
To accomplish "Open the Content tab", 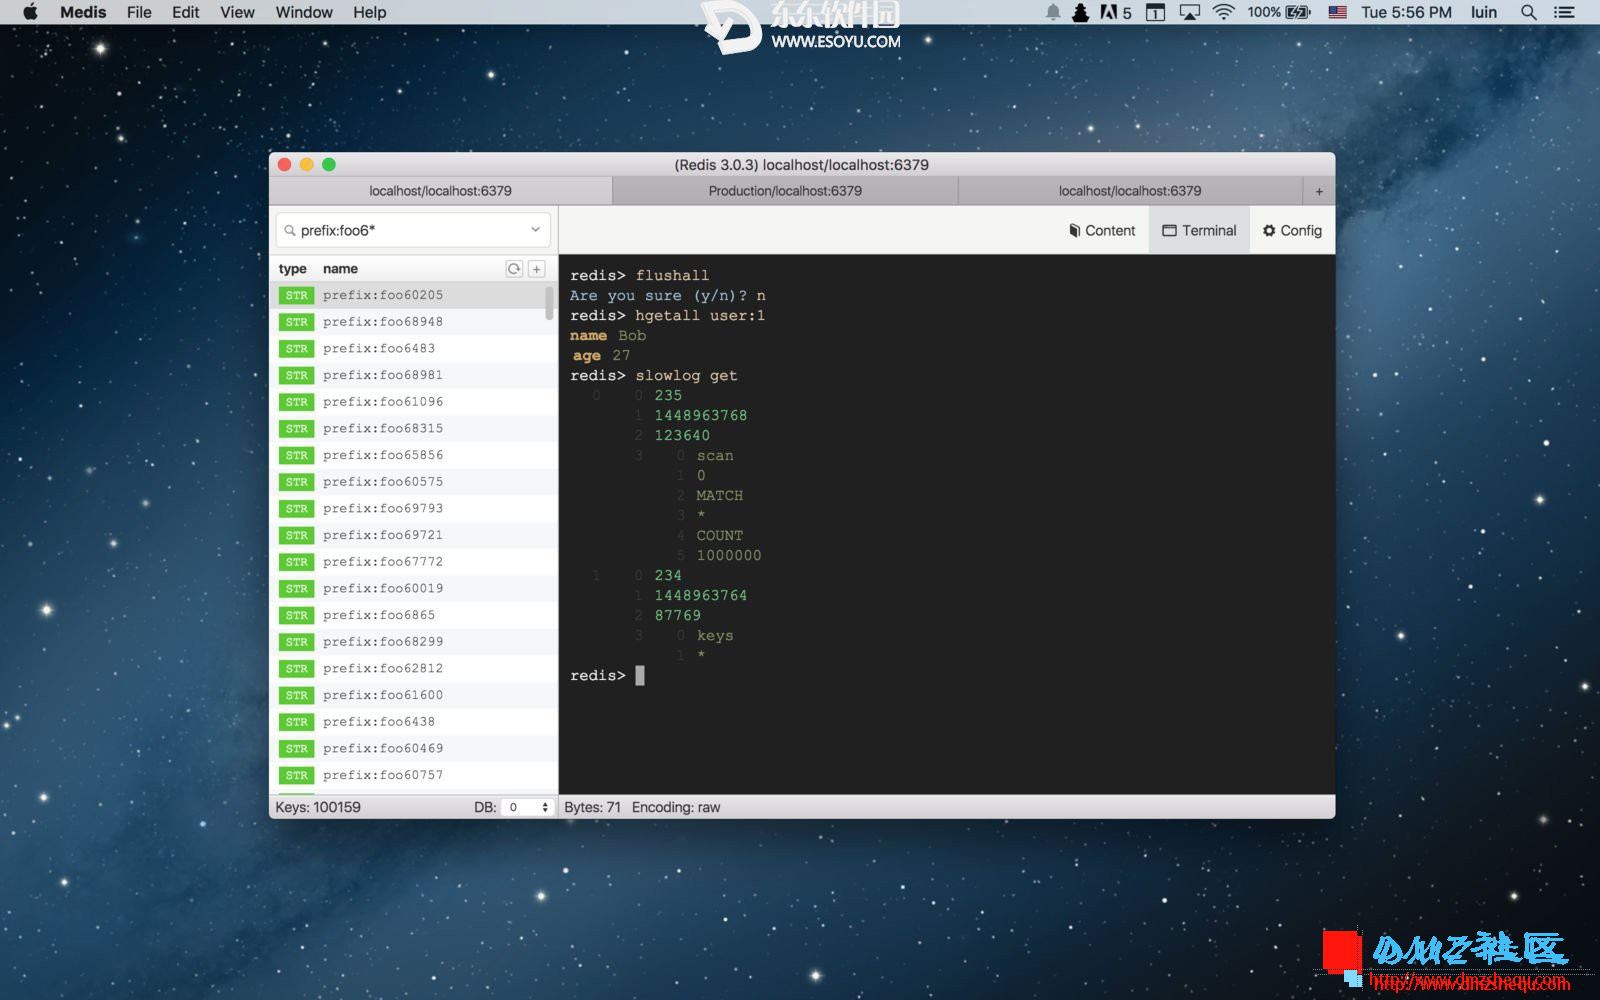I will (x=1102, y=230).
